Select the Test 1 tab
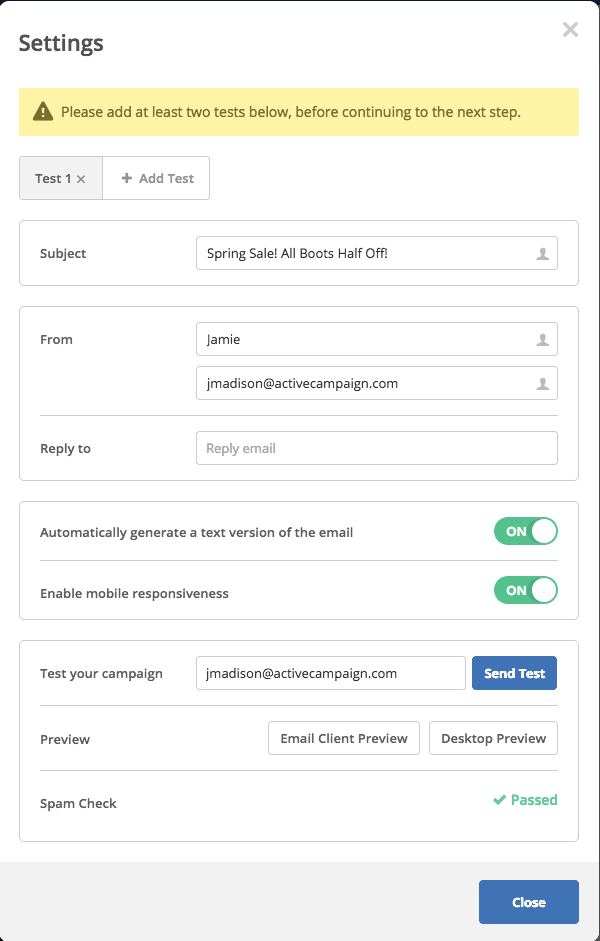Viewport: 600px width, 941px height. pos(61,178)
